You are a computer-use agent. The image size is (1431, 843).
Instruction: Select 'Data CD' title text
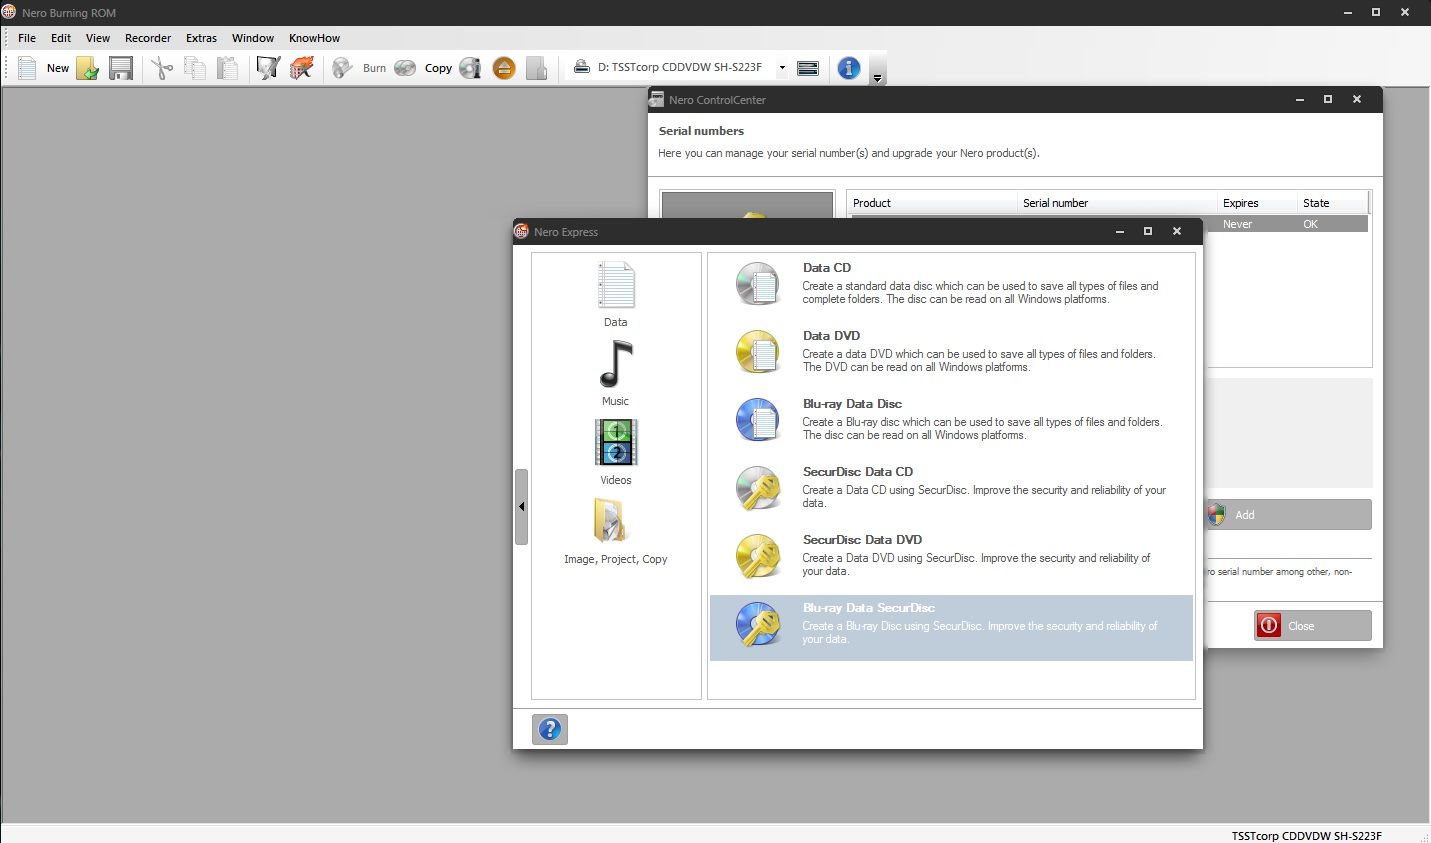click(x=827, y=267)
